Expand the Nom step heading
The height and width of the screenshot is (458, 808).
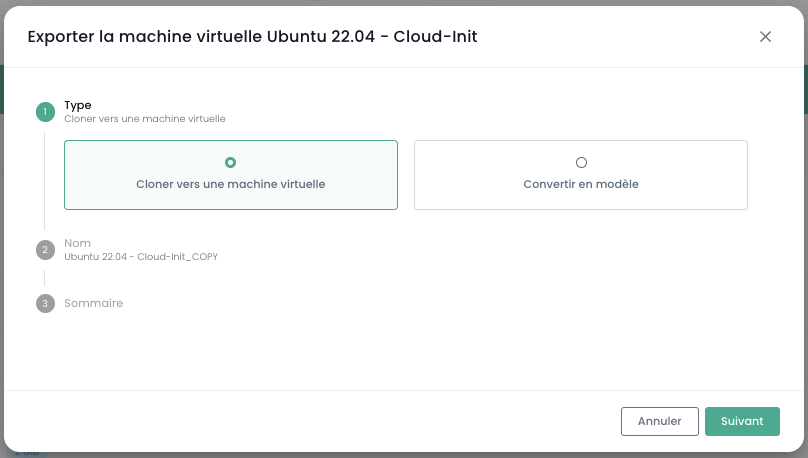pos(77,243)
